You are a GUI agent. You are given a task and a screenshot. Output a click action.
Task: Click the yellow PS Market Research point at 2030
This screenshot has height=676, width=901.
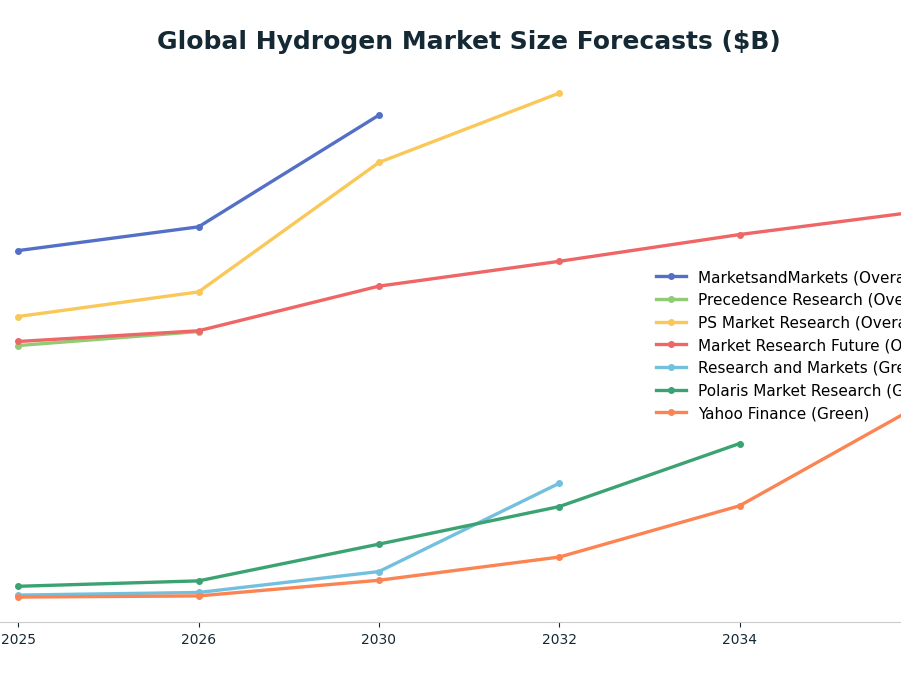(x=379, y=163)
